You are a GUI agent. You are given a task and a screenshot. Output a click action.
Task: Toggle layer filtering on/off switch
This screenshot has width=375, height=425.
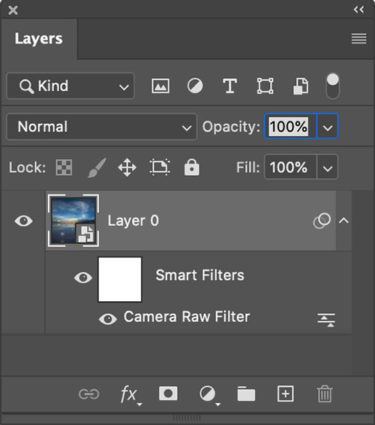click(x=332, y=86)
